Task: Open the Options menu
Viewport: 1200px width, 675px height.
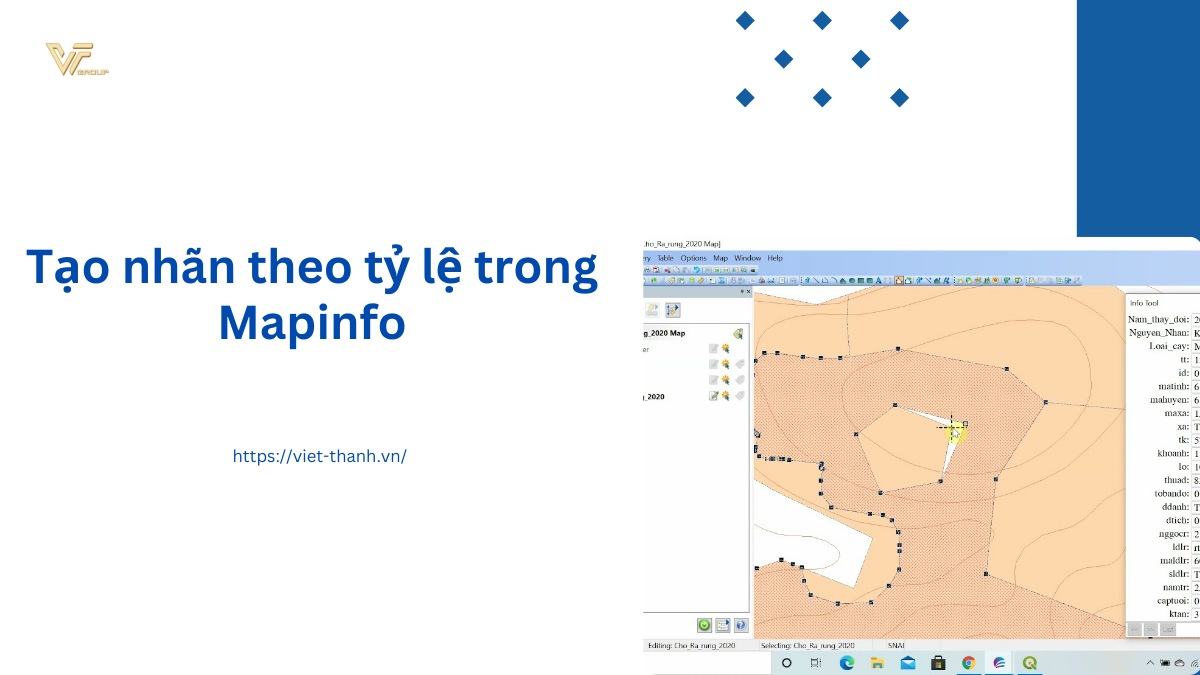Action: 693,258
